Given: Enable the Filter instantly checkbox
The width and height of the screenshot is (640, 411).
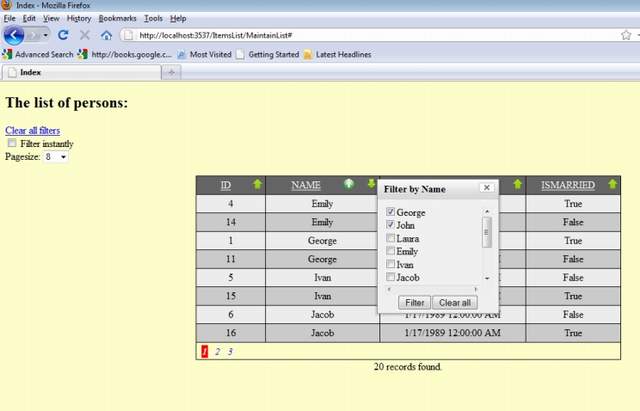Looking at the screenshot, I should pyautogui.click(x=13, y=144).
